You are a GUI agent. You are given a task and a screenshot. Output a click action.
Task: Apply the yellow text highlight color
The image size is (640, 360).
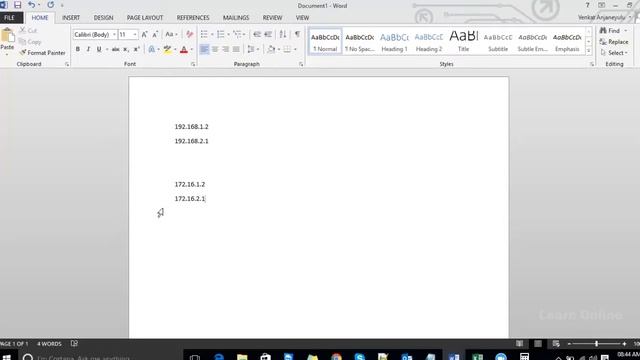point(167,49)
